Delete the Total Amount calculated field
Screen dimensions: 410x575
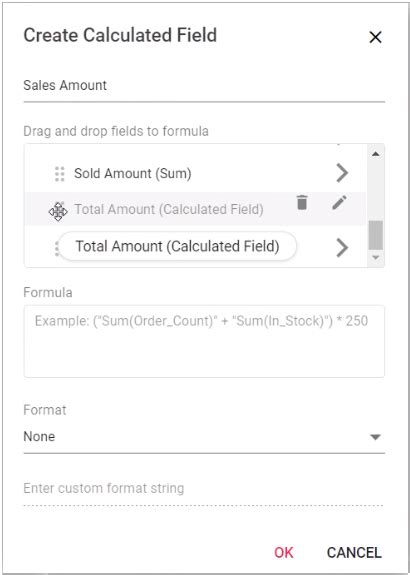301,202
